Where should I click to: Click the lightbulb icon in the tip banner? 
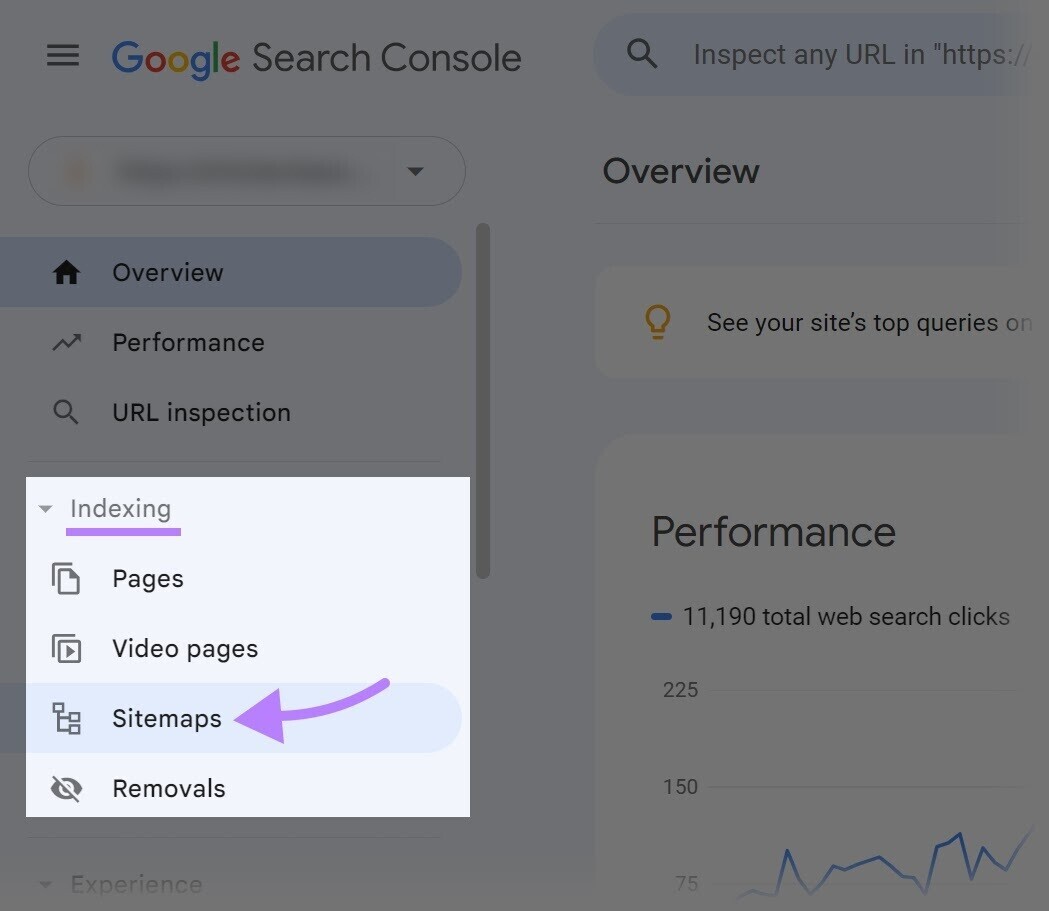coord(657,322)
